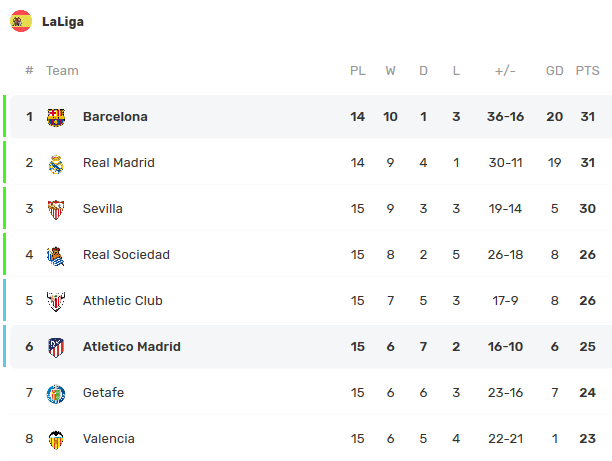Click the +/- goals column header
This screenshot has height=461, width=612.
click(x=505, y=71)
